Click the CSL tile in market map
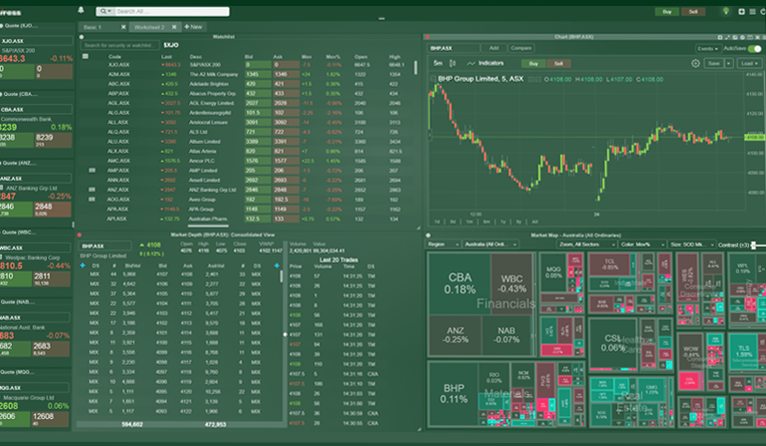 click(612, 342)
